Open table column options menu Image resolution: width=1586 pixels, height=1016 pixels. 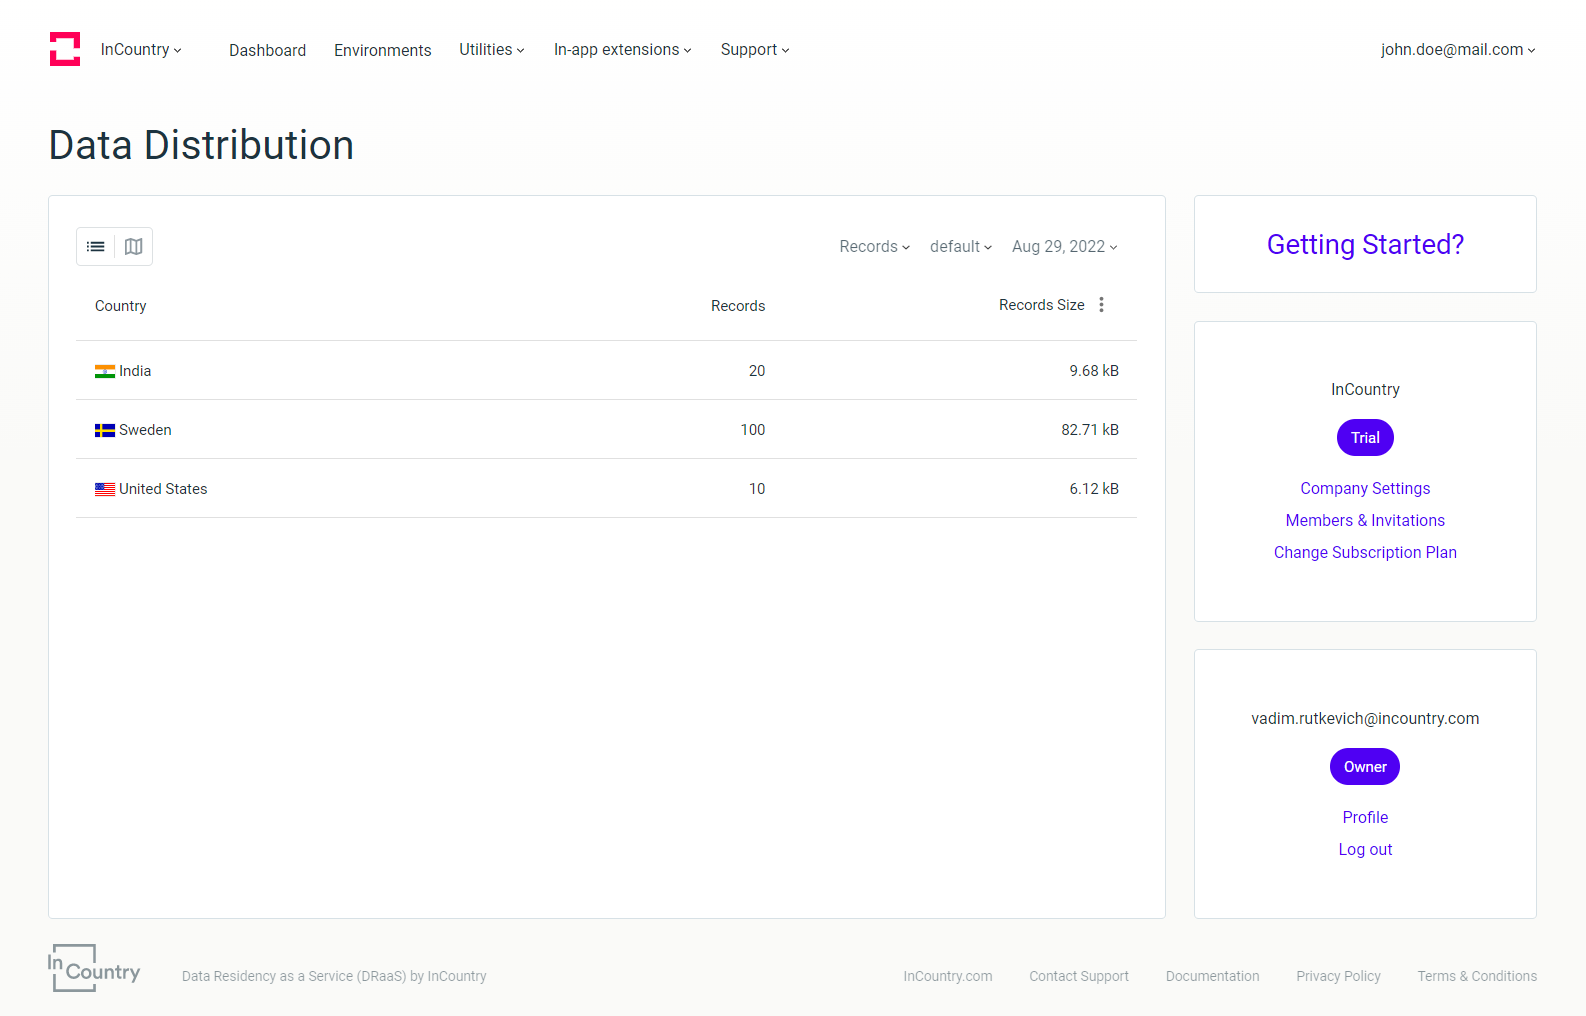tap(1101, 305)
